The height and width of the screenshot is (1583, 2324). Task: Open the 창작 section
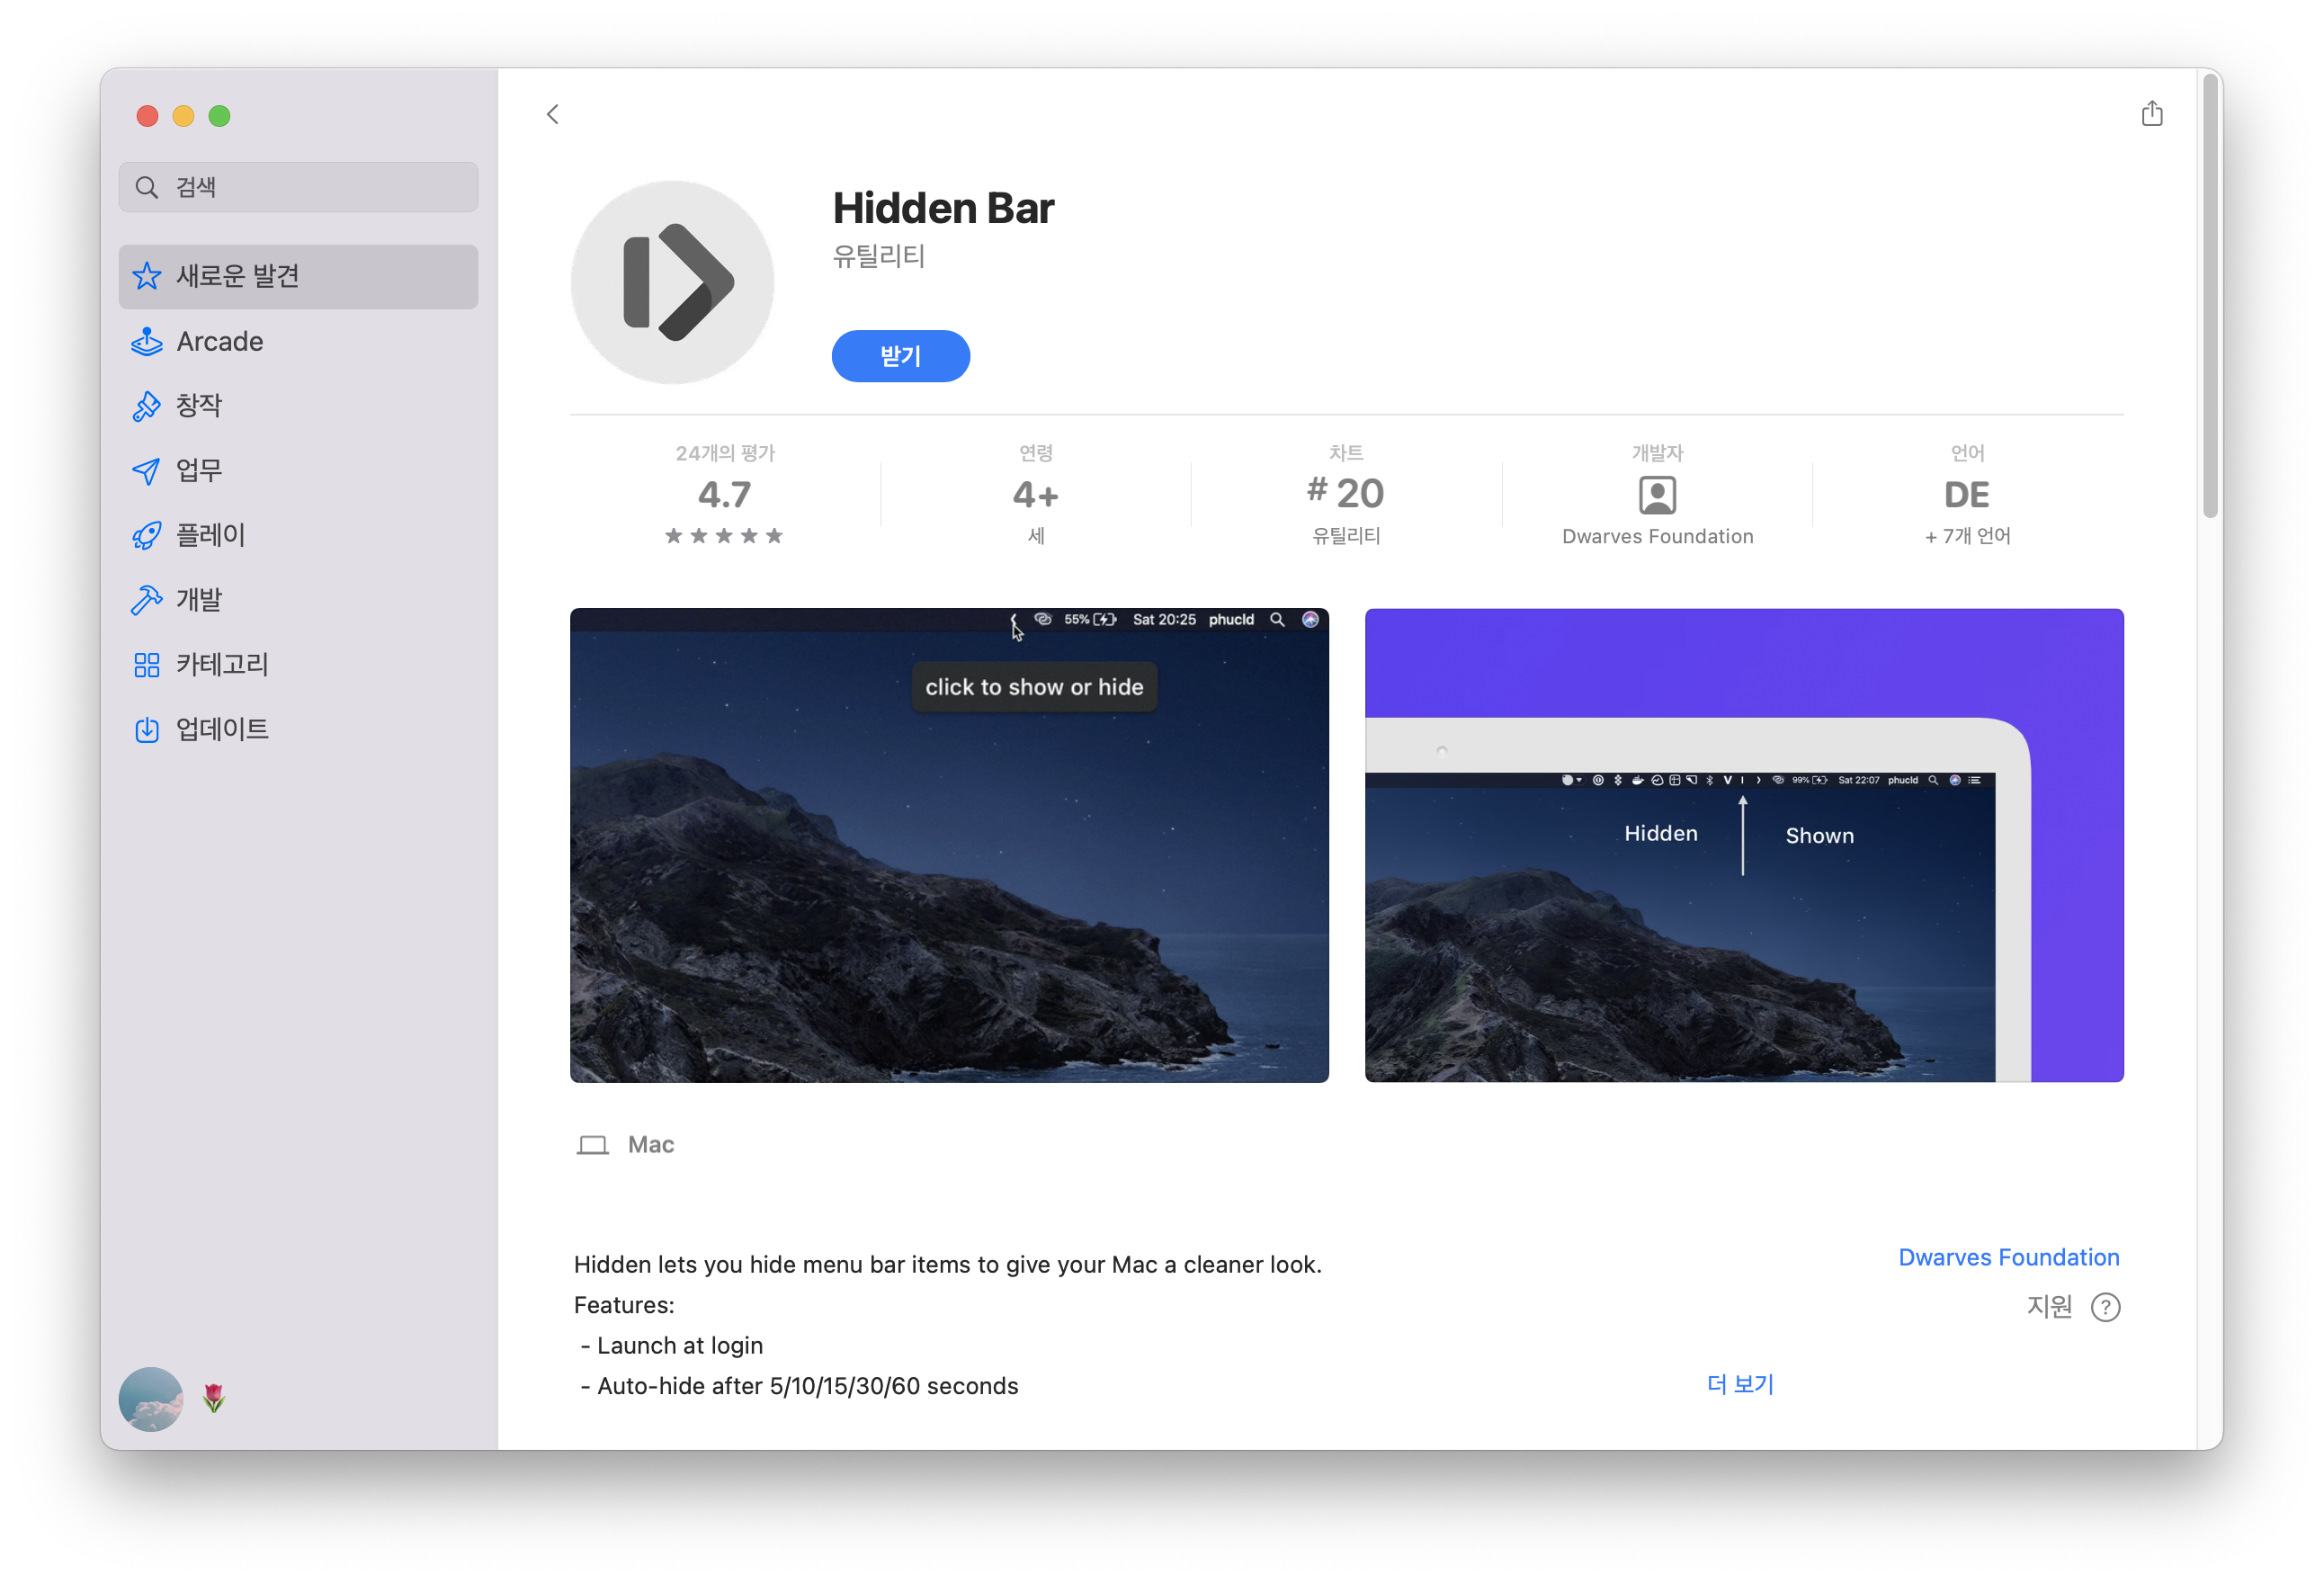tap(199, 406)
